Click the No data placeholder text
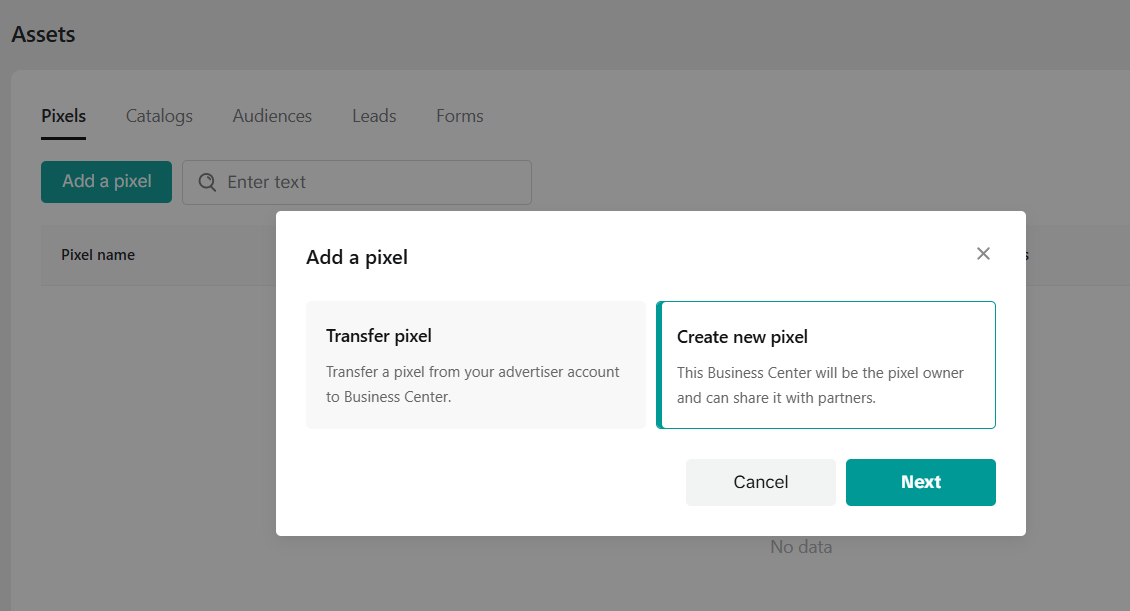Image resolution: width=1130 pixels, height=611 pixels. (x=800, y=547)
